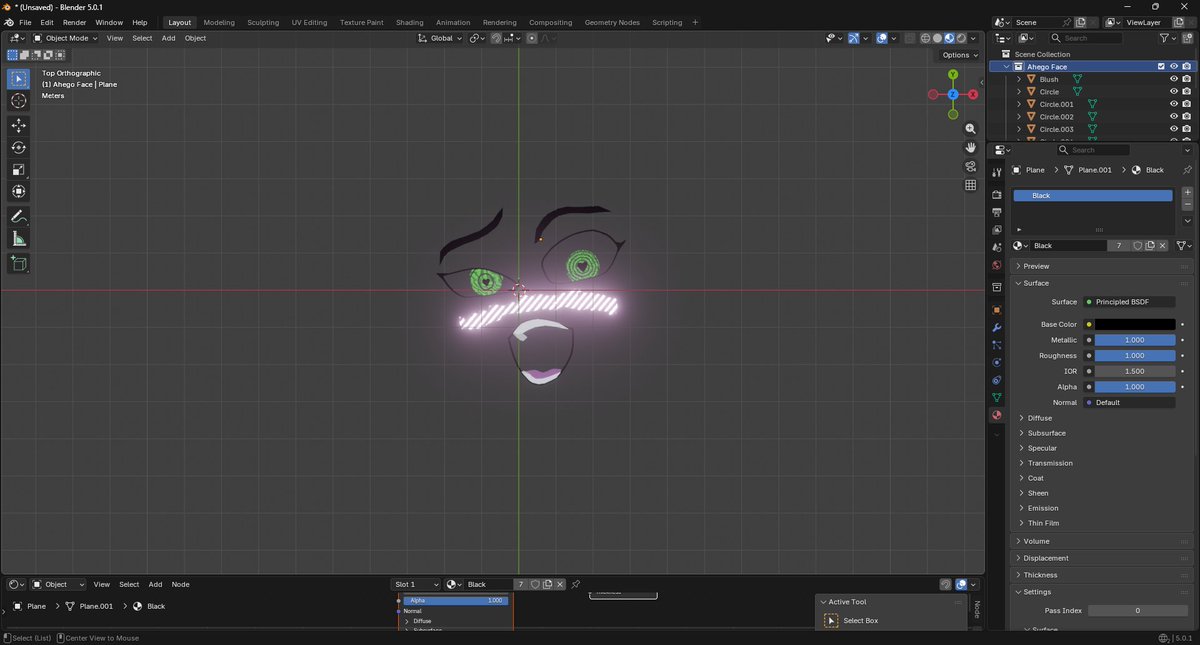Switch to the Geometry Nodes workspace tab
This screenshot has height=645, width=1200.
612,22
